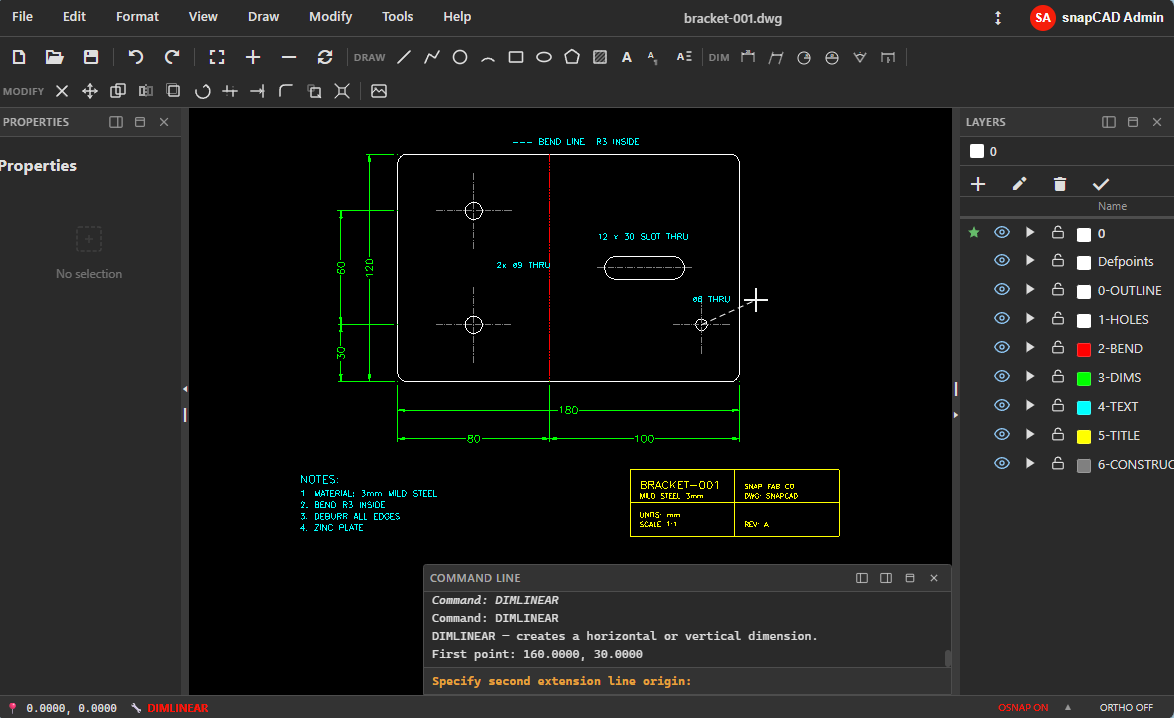Select the Rotate modify tool
Viewport: 1174px width, 718px height.
202,91
